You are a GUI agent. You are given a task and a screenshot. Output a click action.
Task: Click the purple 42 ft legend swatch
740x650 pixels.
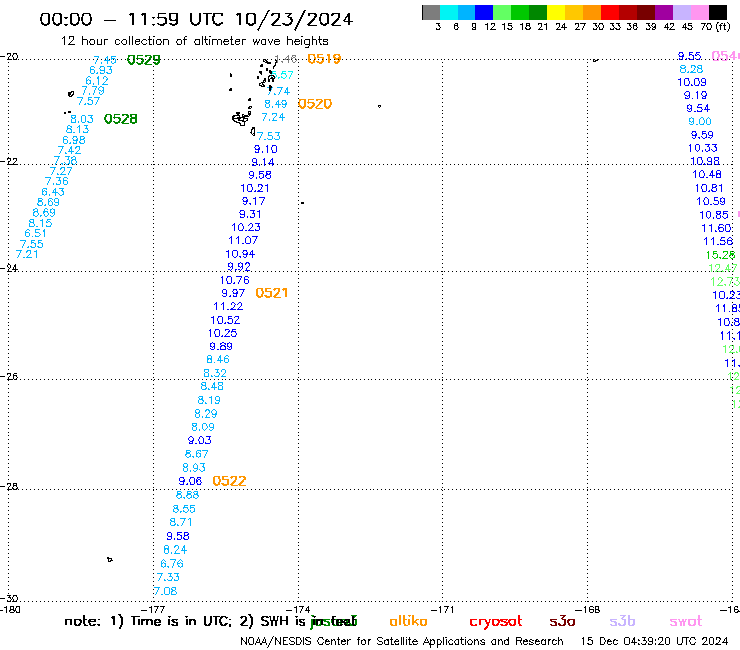pyautogui.click(x=664, y=12)
